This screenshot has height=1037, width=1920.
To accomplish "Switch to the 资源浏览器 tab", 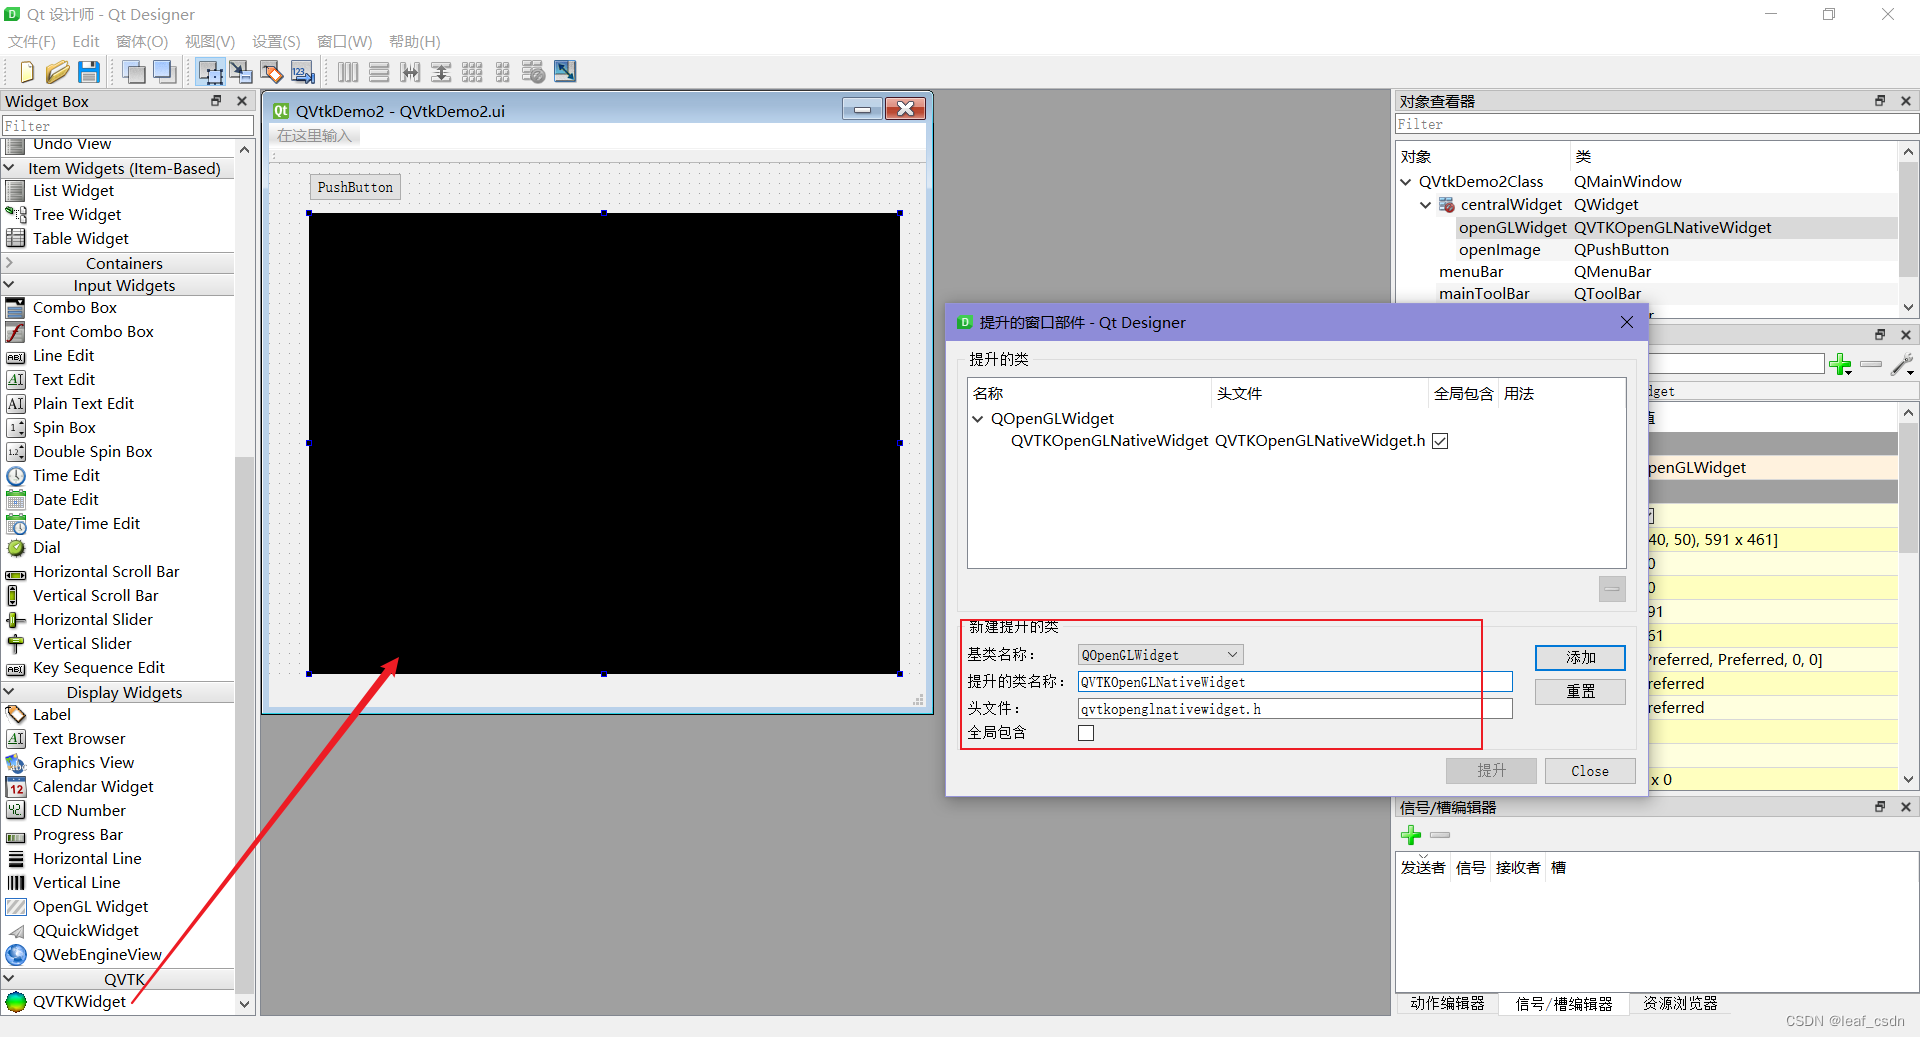I will tap(1680, 1003).
